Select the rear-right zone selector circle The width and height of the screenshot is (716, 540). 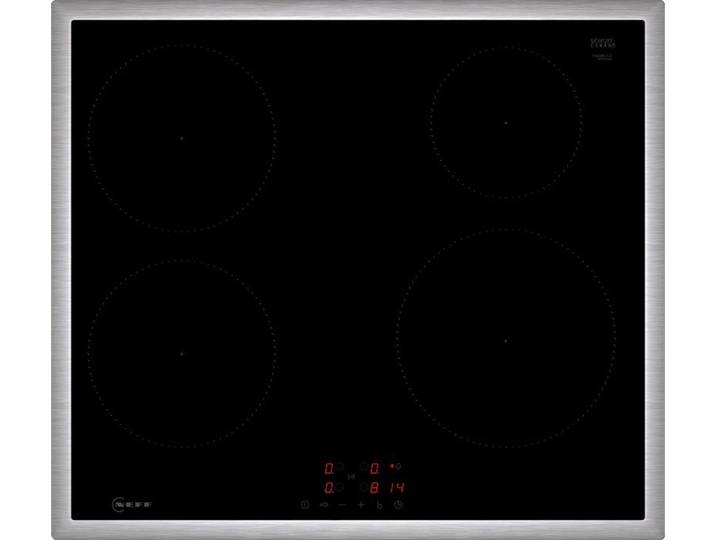(364, 467)
